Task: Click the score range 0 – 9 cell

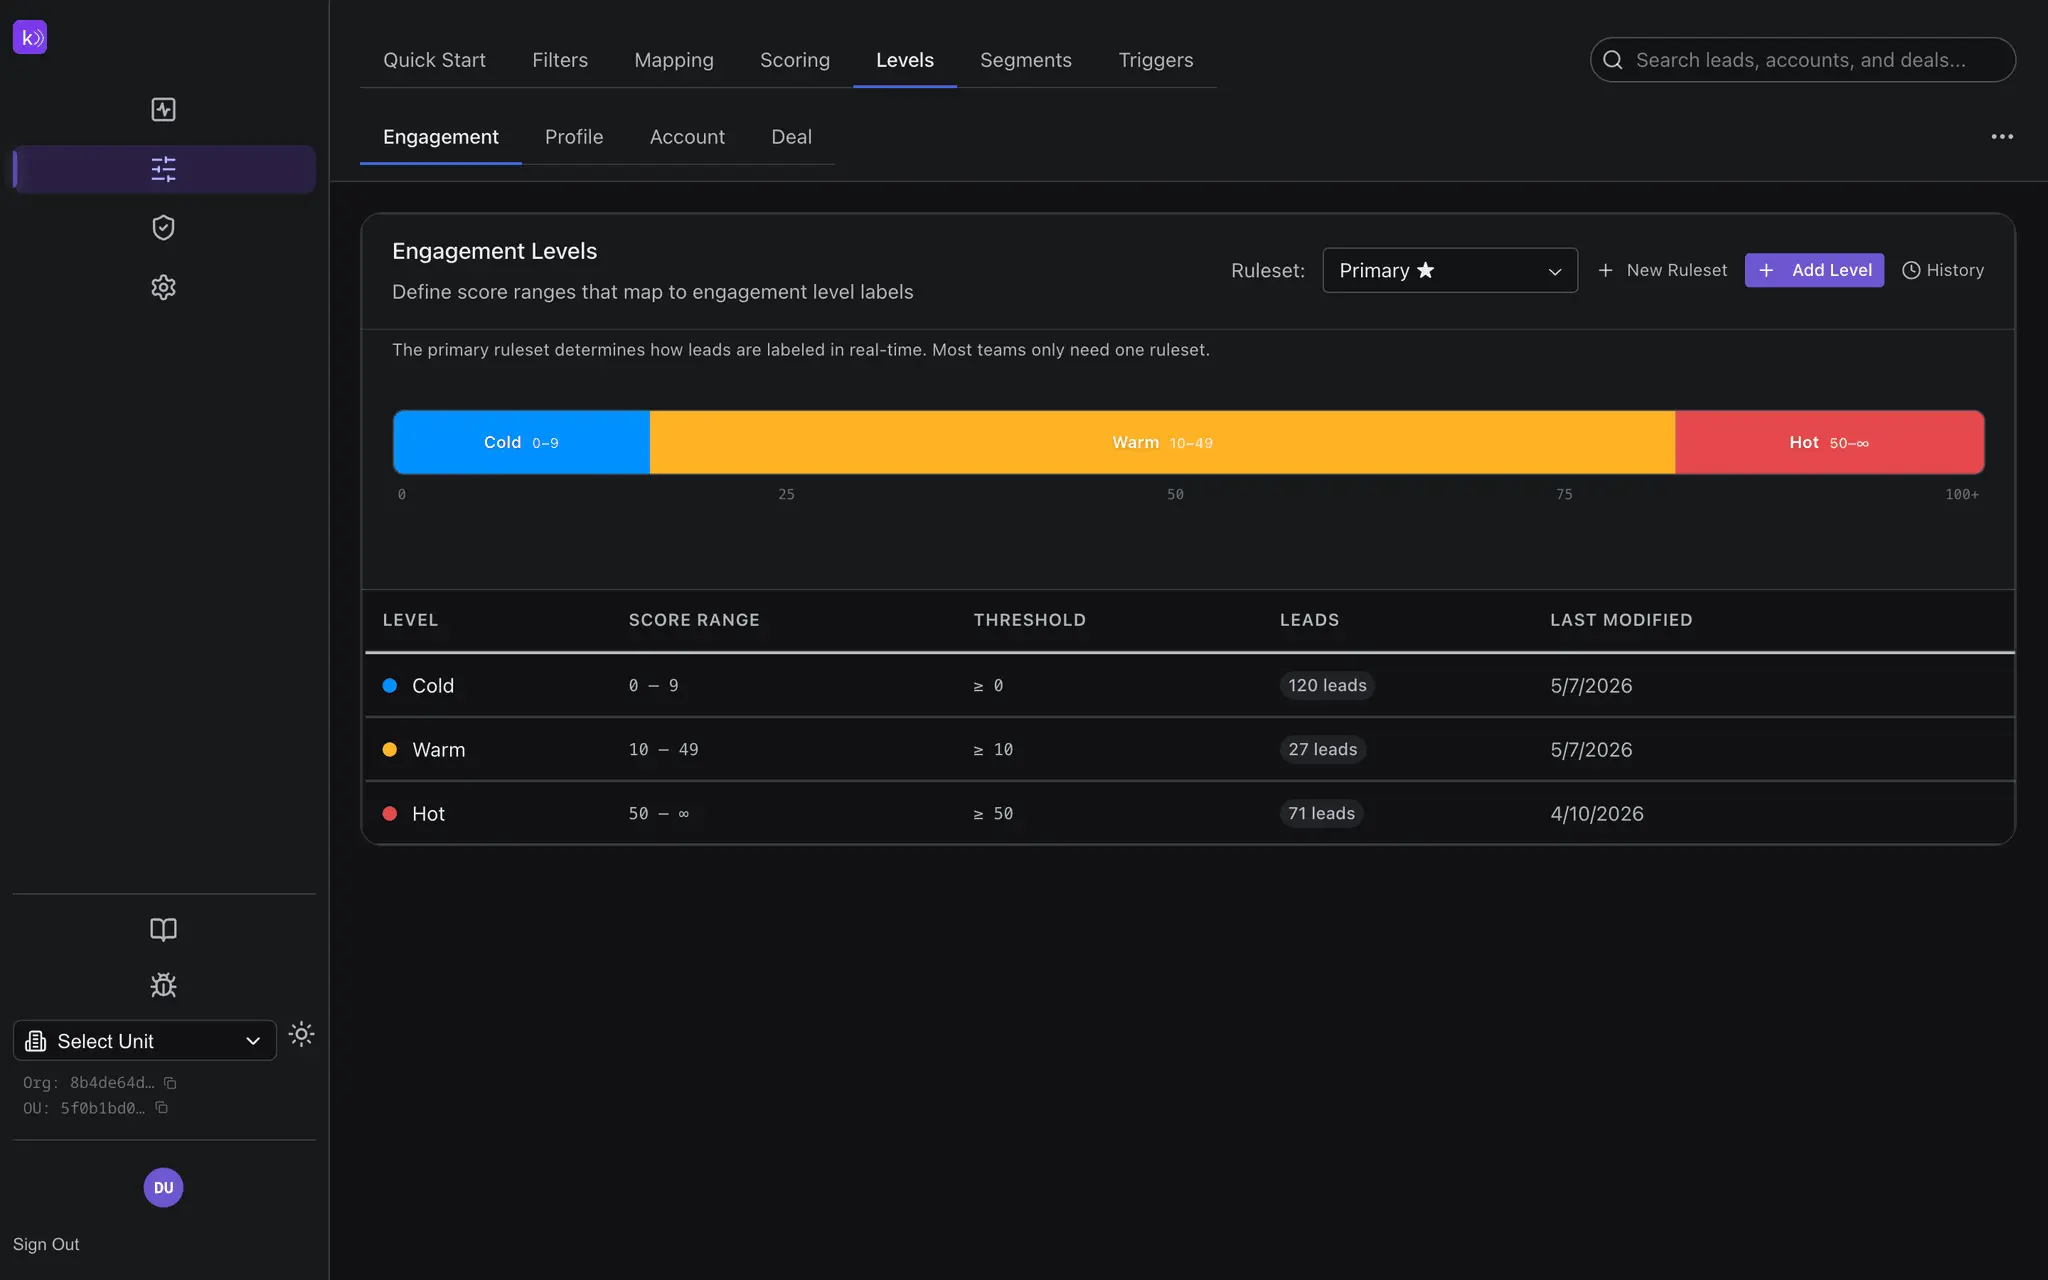Action: point(653,686)
